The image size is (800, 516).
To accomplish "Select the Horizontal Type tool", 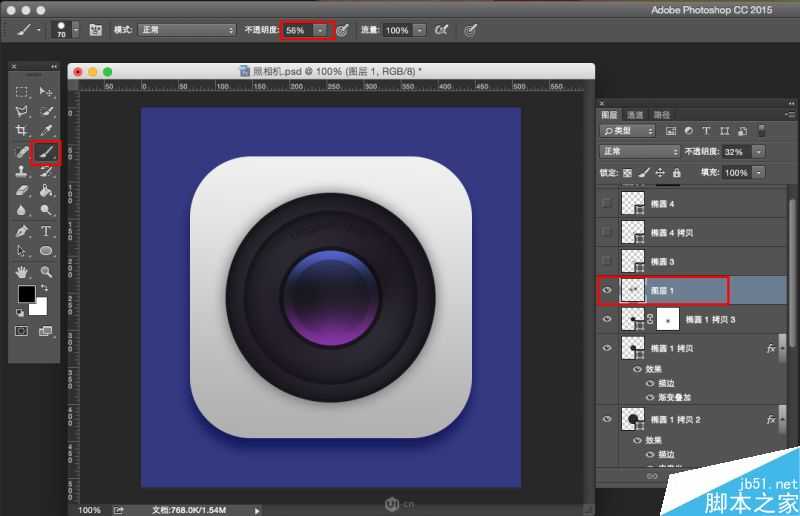I will click(46, 231).
